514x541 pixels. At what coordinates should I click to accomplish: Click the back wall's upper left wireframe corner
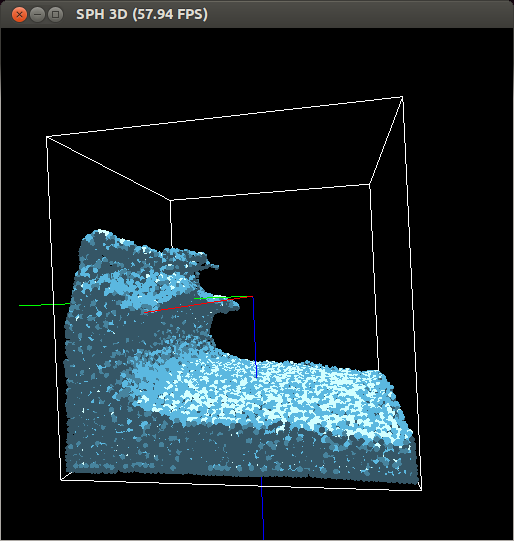point(170,200)
